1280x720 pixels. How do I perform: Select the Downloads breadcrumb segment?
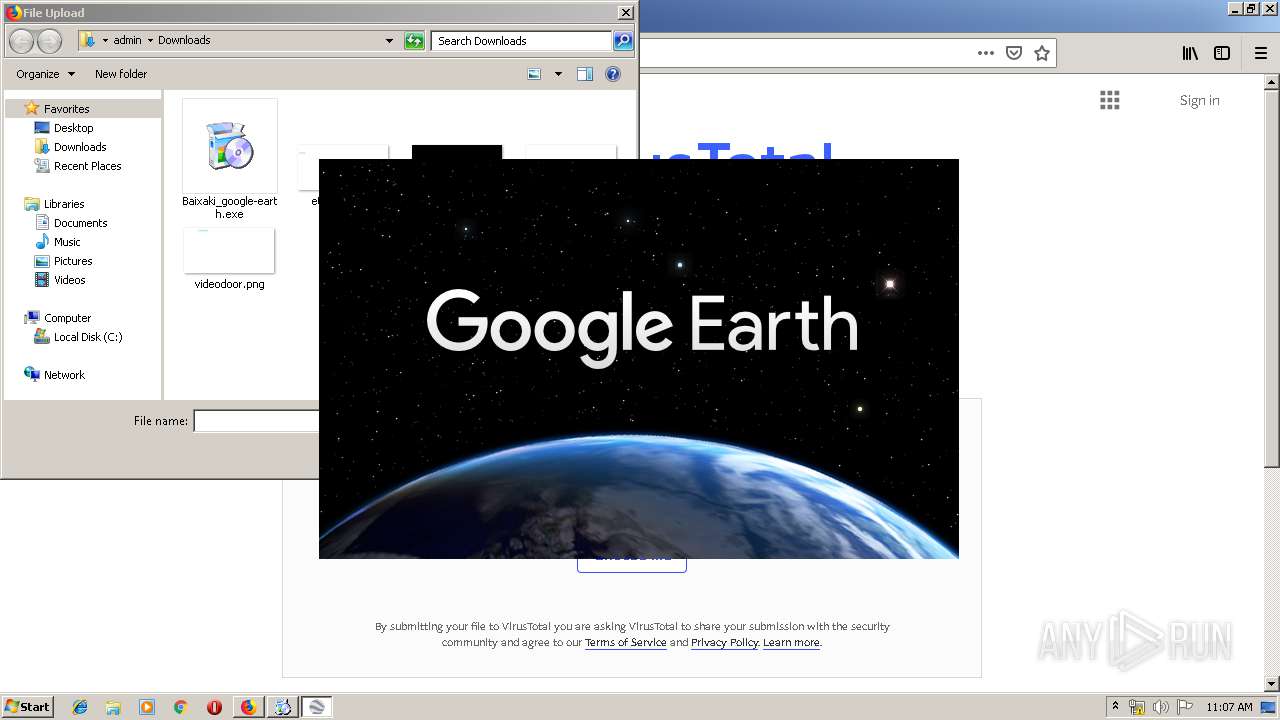184,41
